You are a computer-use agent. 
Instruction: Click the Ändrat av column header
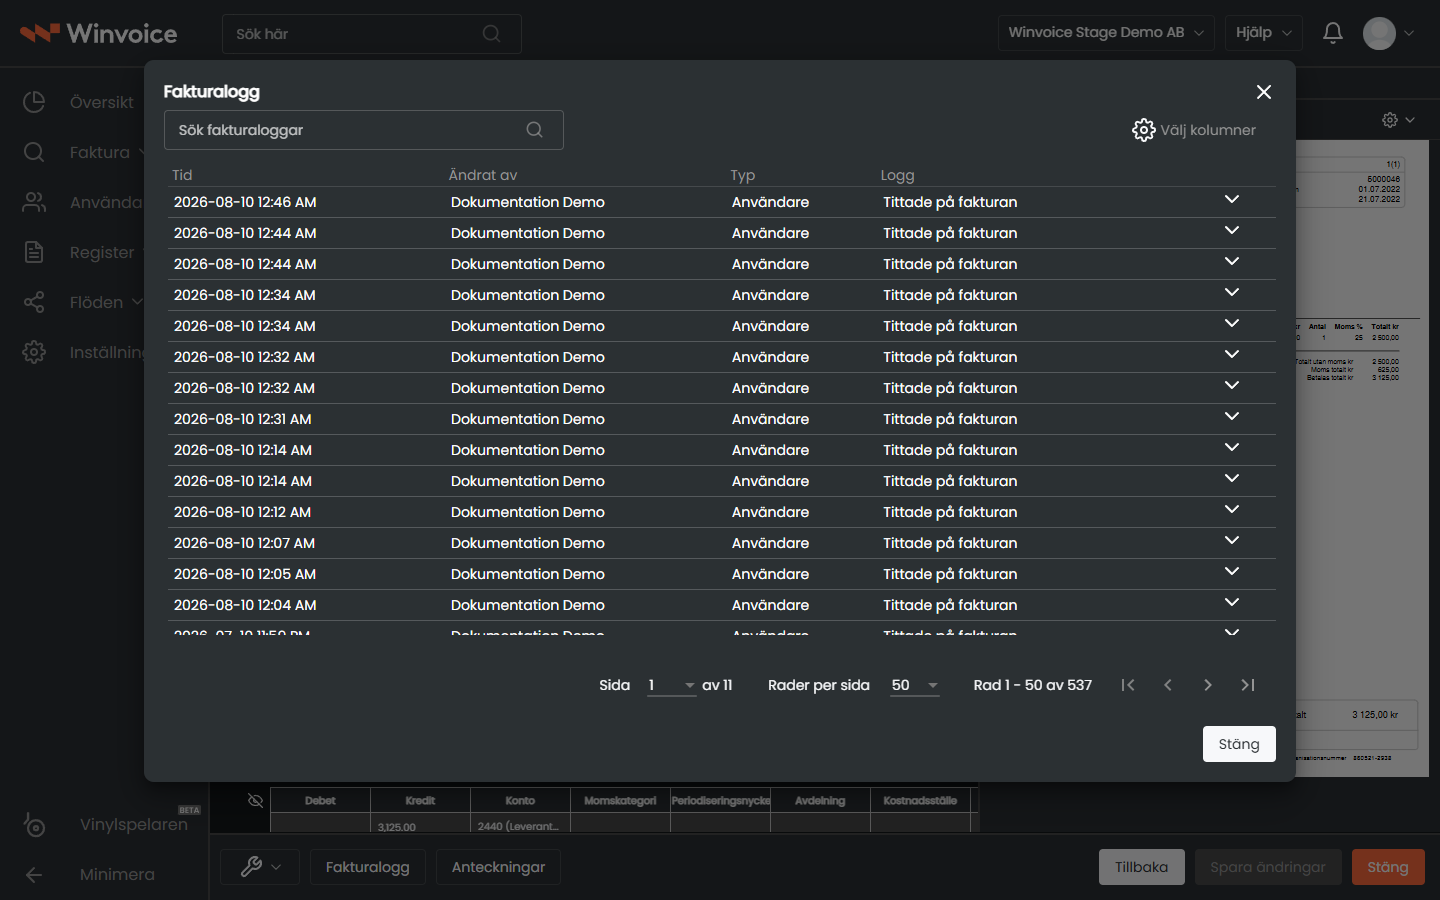tap(483, 175)
